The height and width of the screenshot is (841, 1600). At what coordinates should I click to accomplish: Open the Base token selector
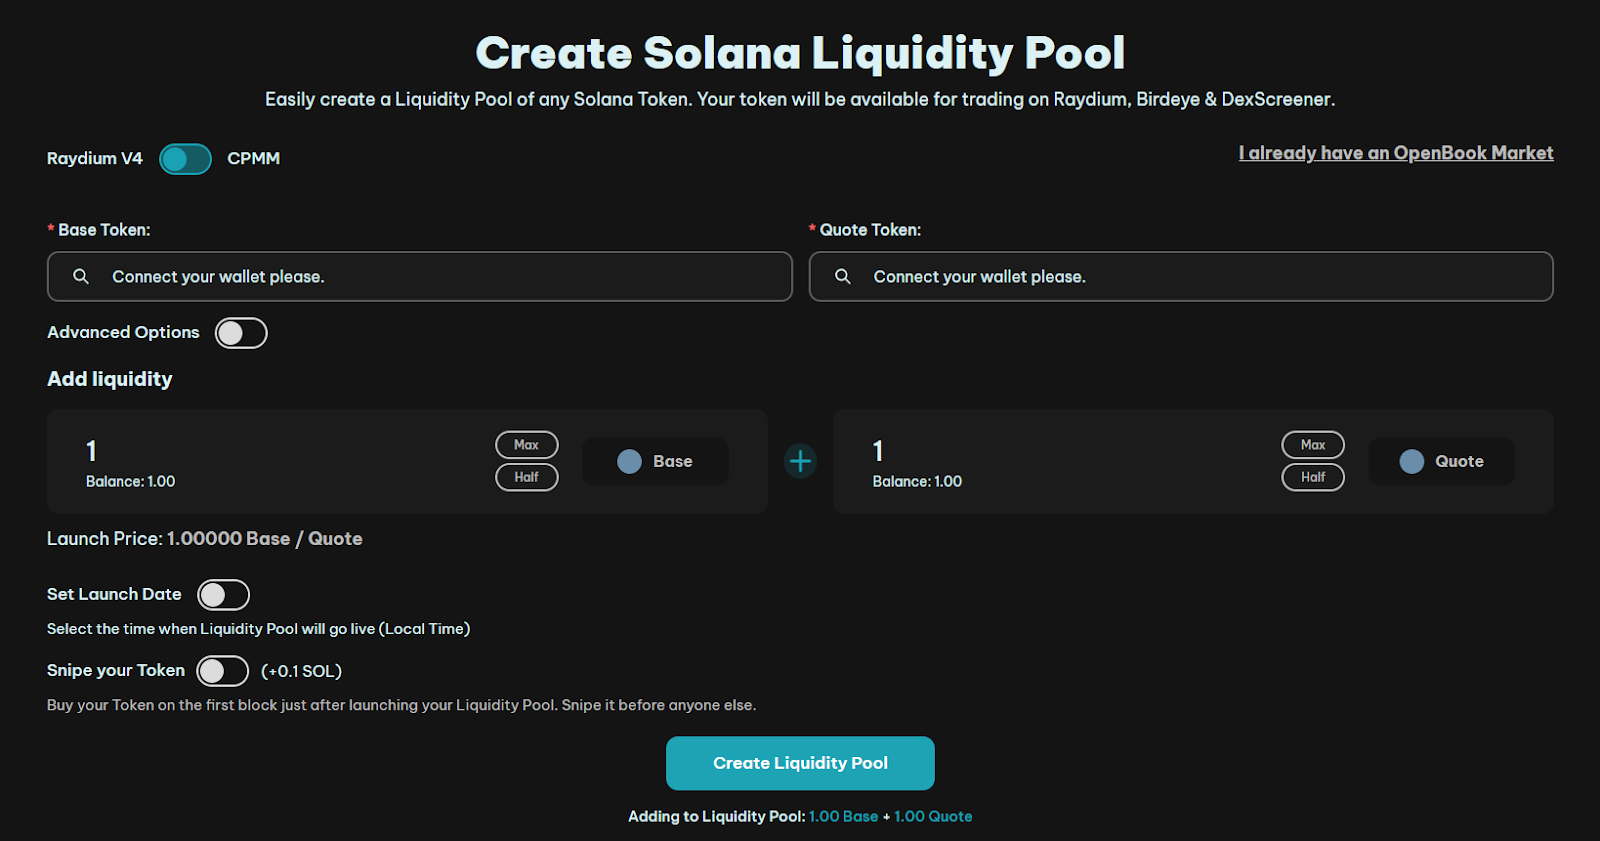point(656,461)
